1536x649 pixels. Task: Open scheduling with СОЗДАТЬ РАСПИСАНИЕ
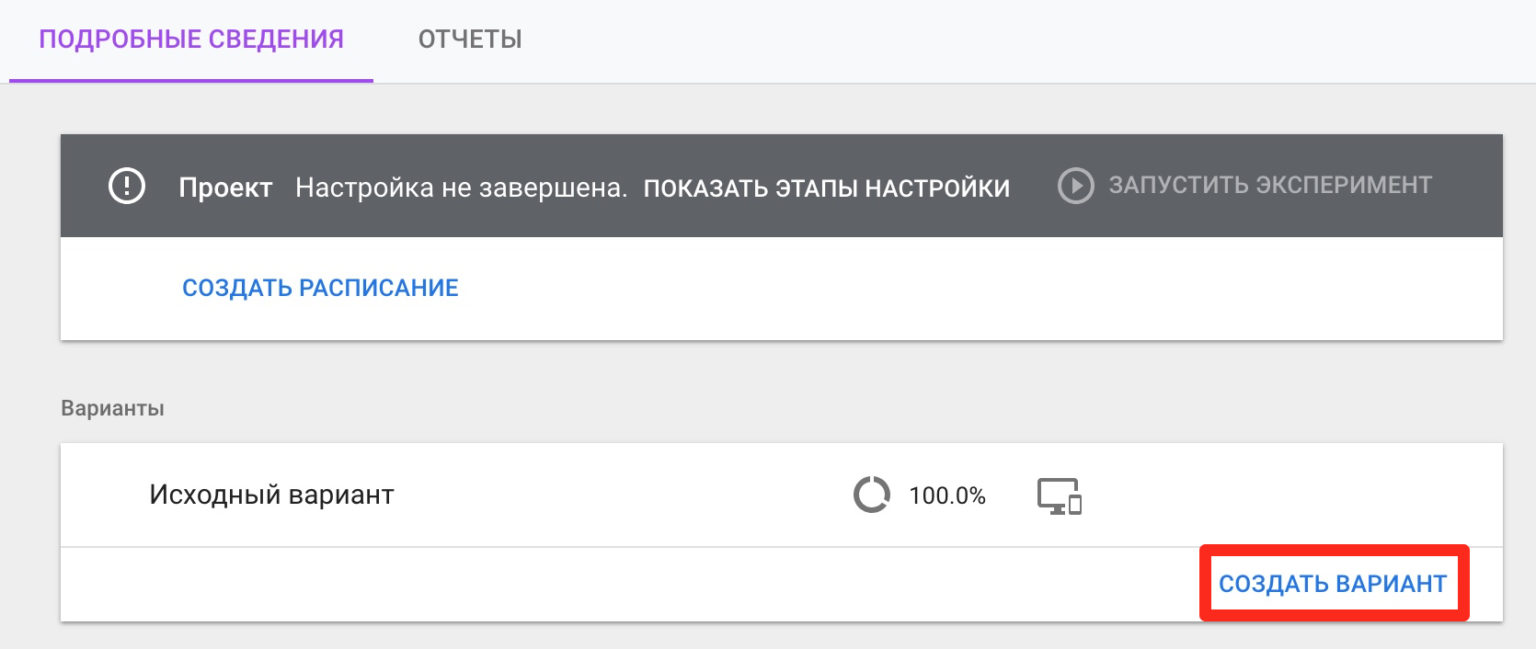(320, 287)
